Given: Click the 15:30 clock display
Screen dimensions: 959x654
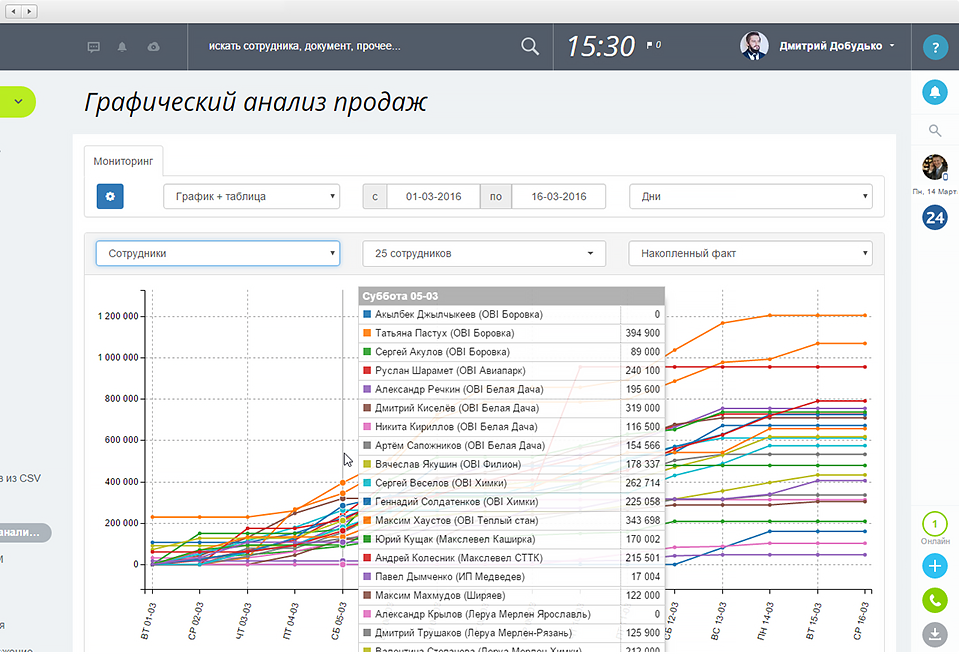Looking at the screenshot, I should pos(601,46).
